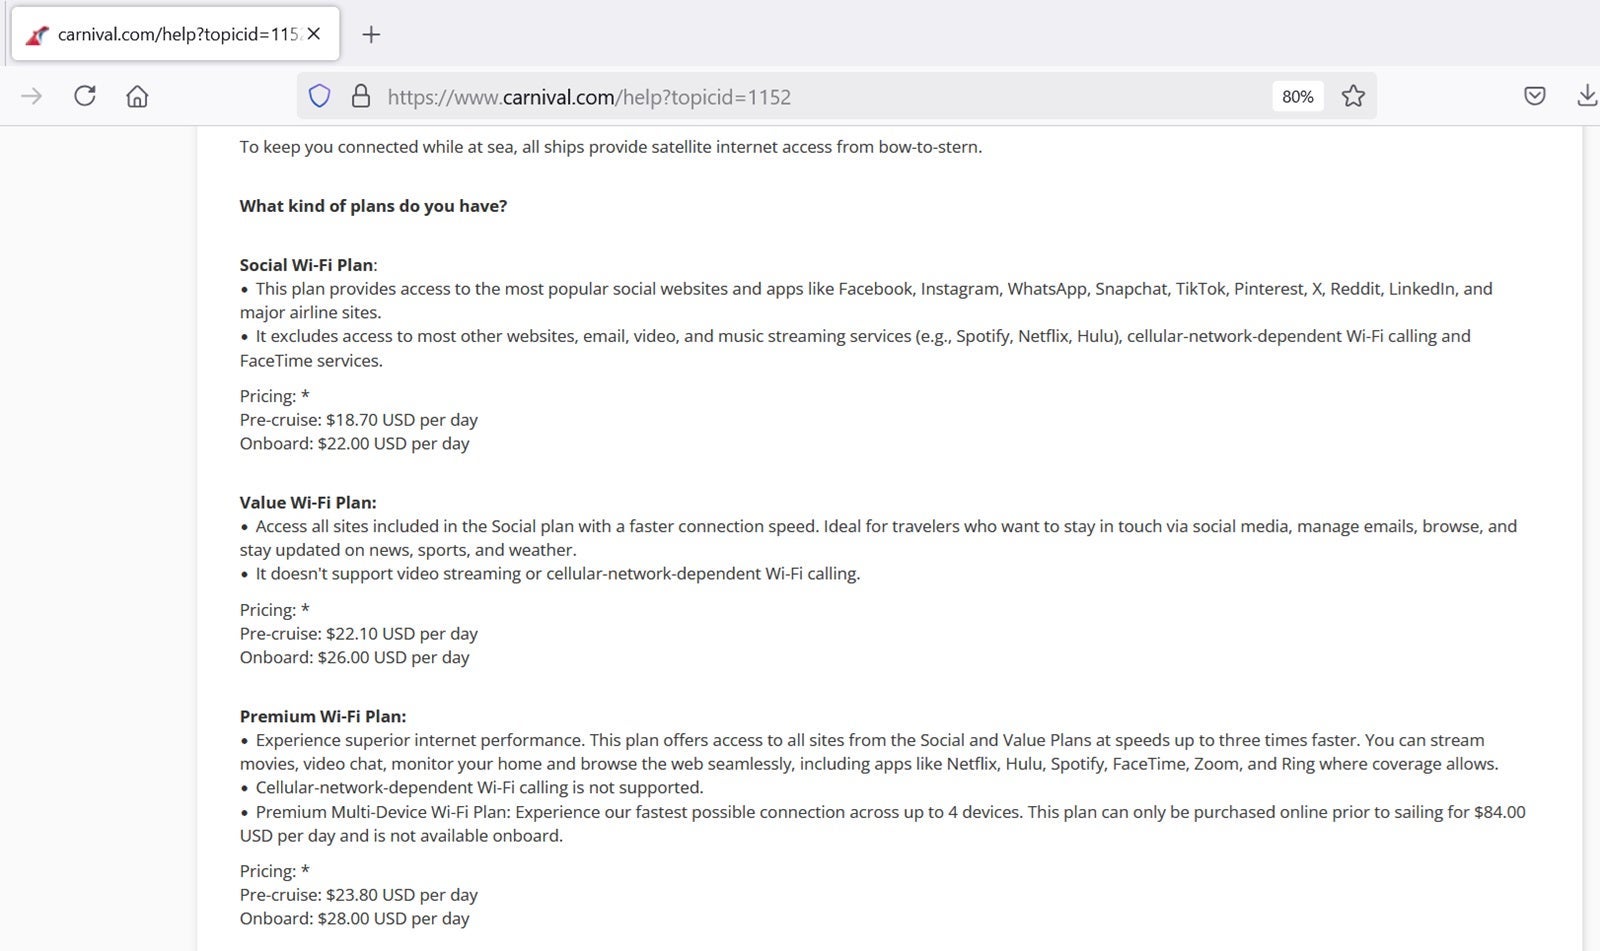The width and height of the screenshot is (1600, 951).
Task: Save the page to Pocket
Action: pyautogui.click(x=1533, y=96)
